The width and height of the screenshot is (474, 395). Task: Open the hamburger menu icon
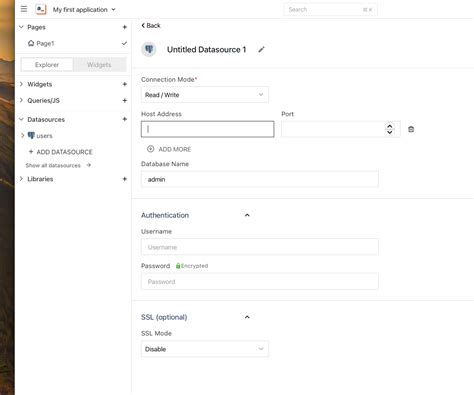click(24, 9)
